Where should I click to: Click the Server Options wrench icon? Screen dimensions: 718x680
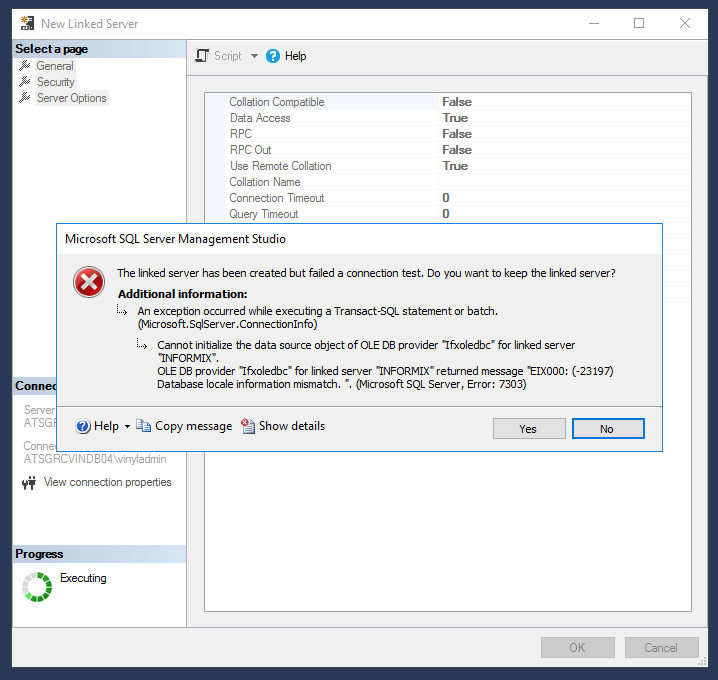(26, 98)
